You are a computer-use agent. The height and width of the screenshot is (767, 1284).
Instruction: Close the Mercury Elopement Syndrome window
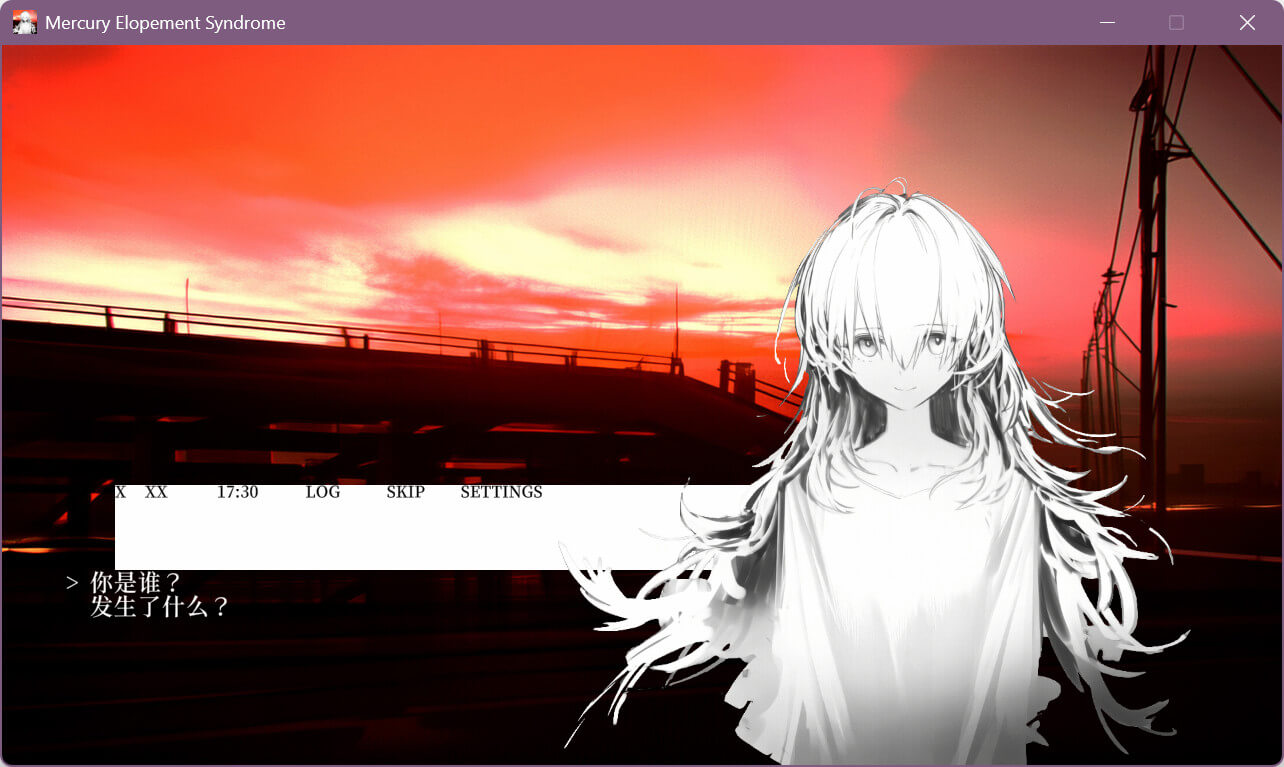coord(1247,22)
